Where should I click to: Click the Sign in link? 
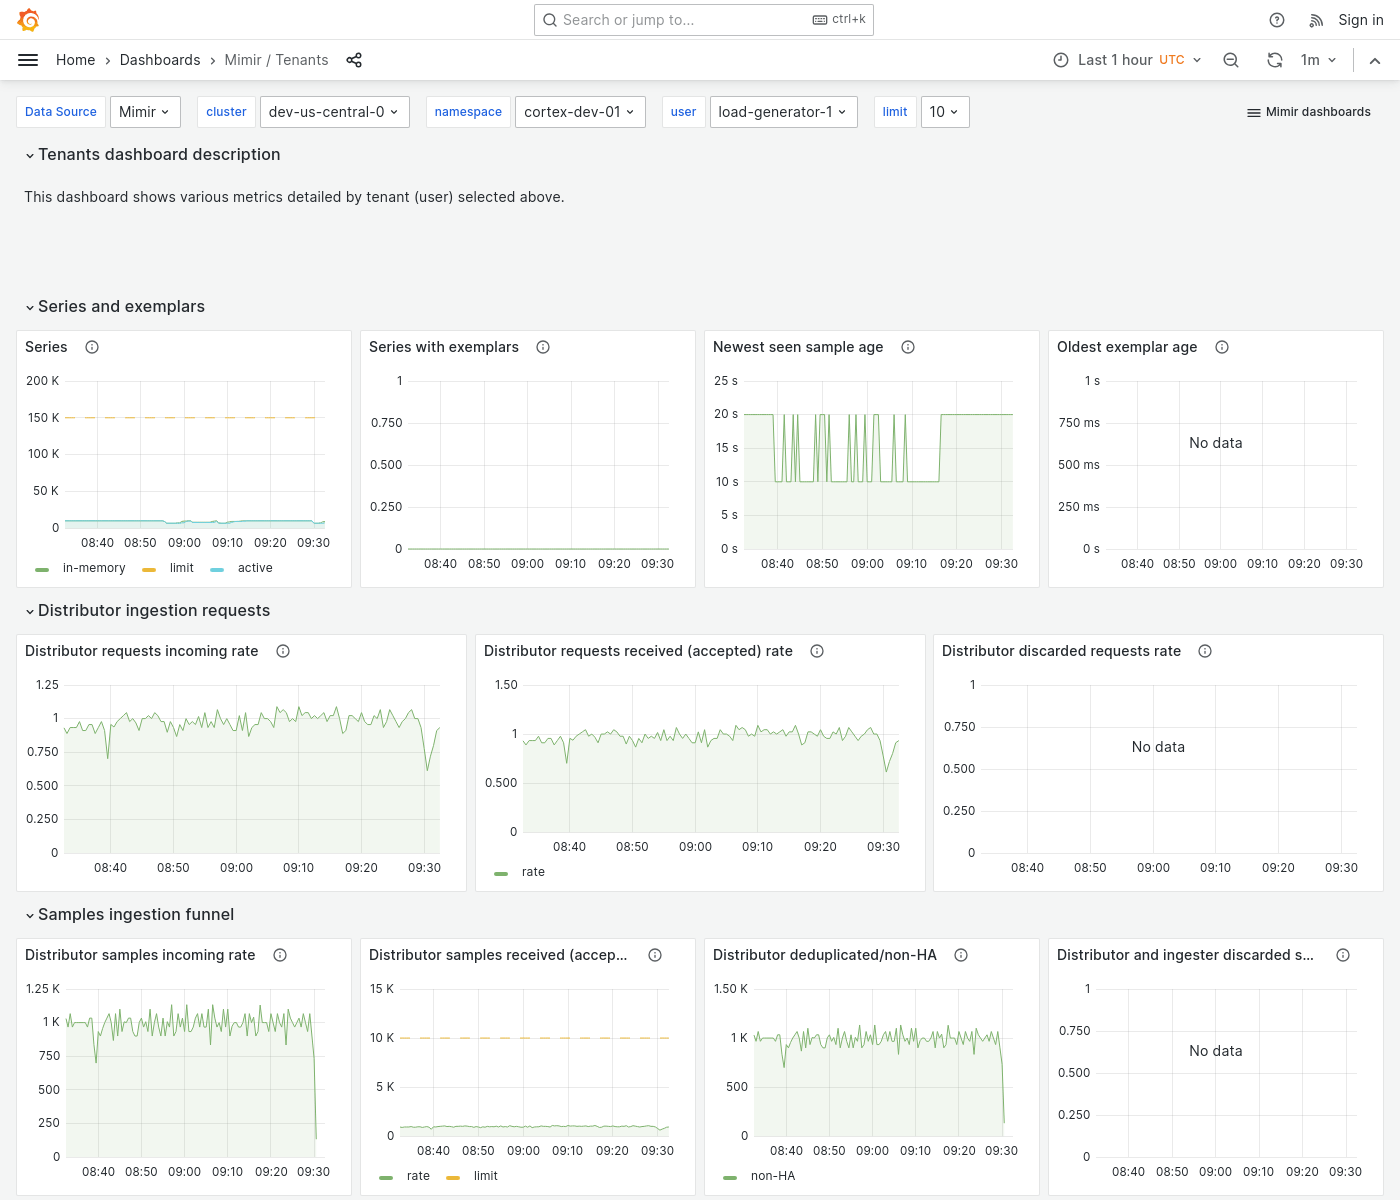click(1360, 20)
